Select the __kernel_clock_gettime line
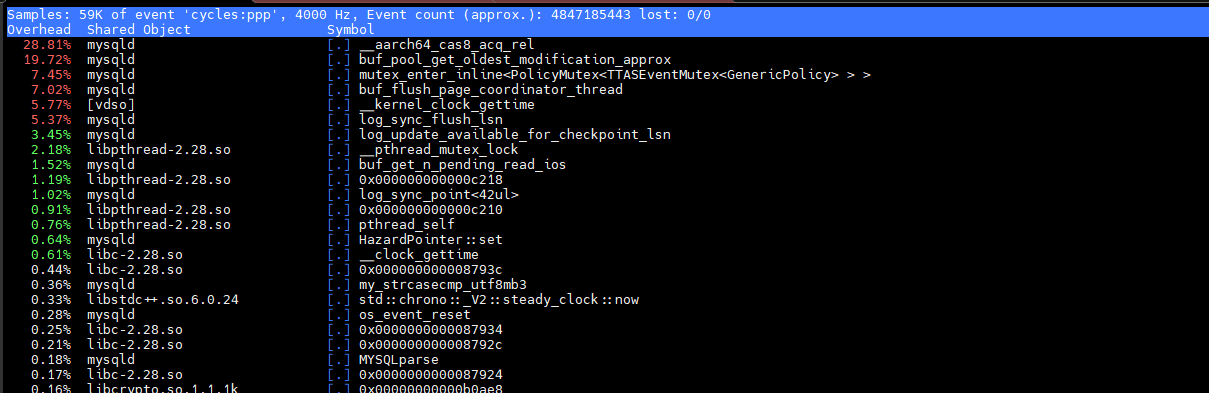Image resolution: width=1209 pixels, height=393 pixels. (x=604, y=105)
